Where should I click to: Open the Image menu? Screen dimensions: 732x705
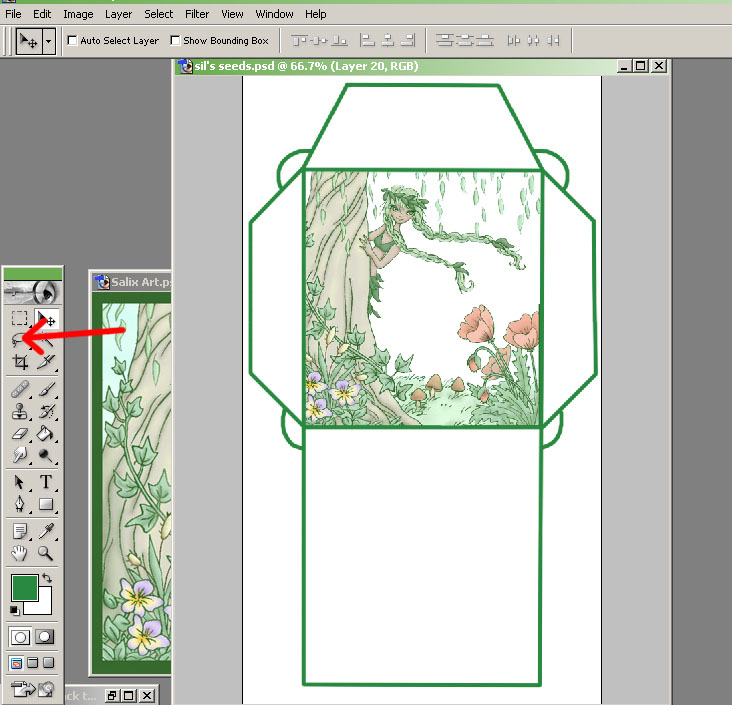(x=78, y=14)
